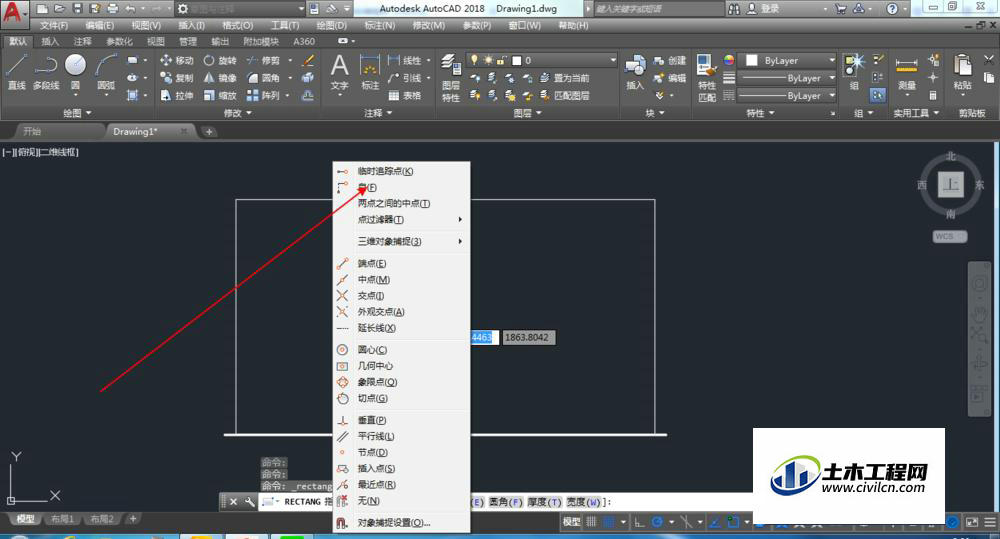This screenshot has height=539, width=1000.
Task: Click the 拉伸 (Stretch) tool
Action: [177, 95]
